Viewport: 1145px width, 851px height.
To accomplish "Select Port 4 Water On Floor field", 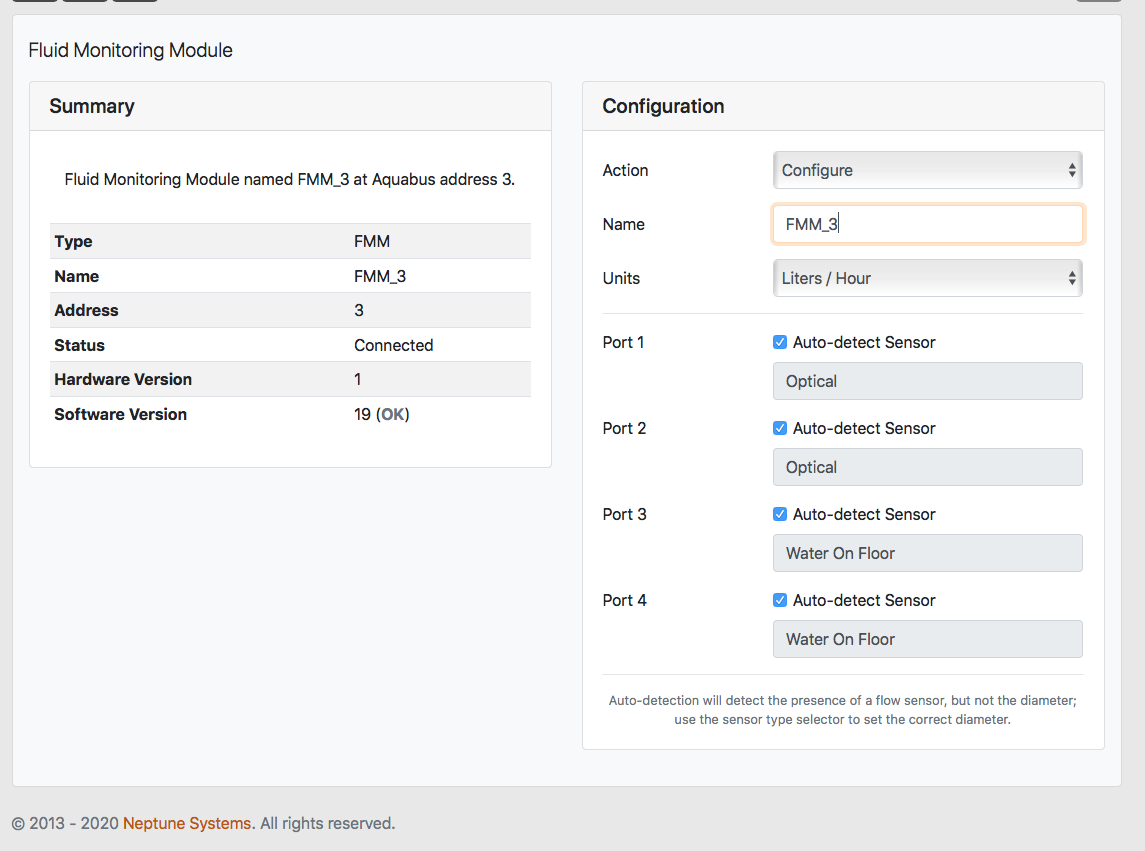I will (927, 639).
